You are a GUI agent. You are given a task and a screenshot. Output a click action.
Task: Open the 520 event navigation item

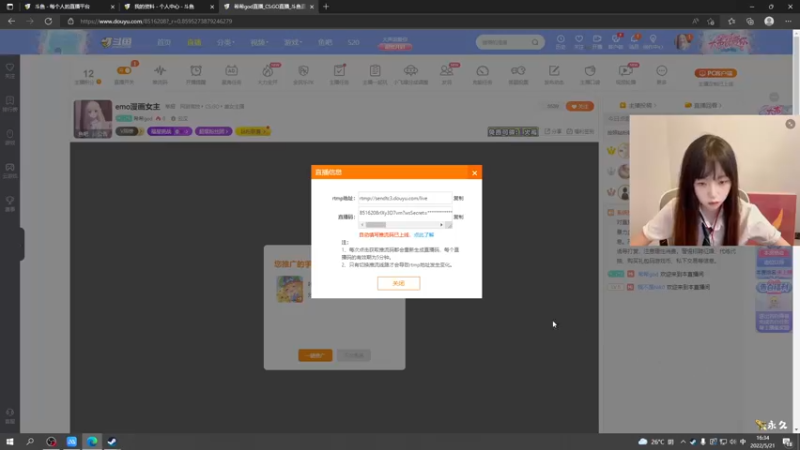coord(354,42)
